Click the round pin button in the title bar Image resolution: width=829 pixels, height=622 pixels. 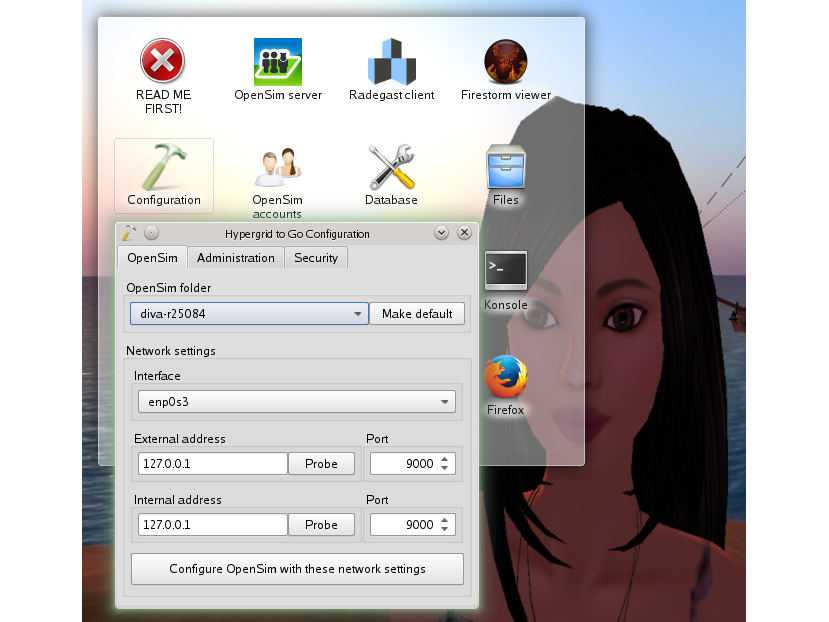click(x=151, y=233)
